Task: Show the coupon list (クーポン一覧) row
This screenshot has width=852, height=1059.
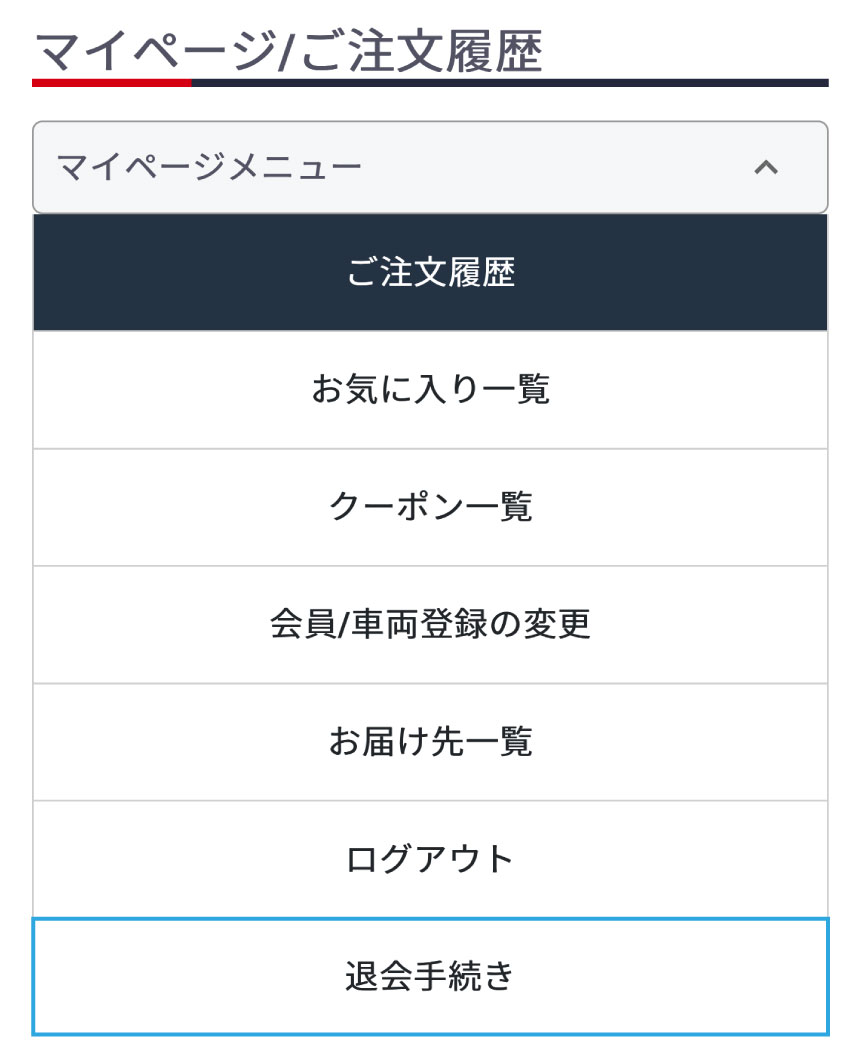Action: coord(430,507)
